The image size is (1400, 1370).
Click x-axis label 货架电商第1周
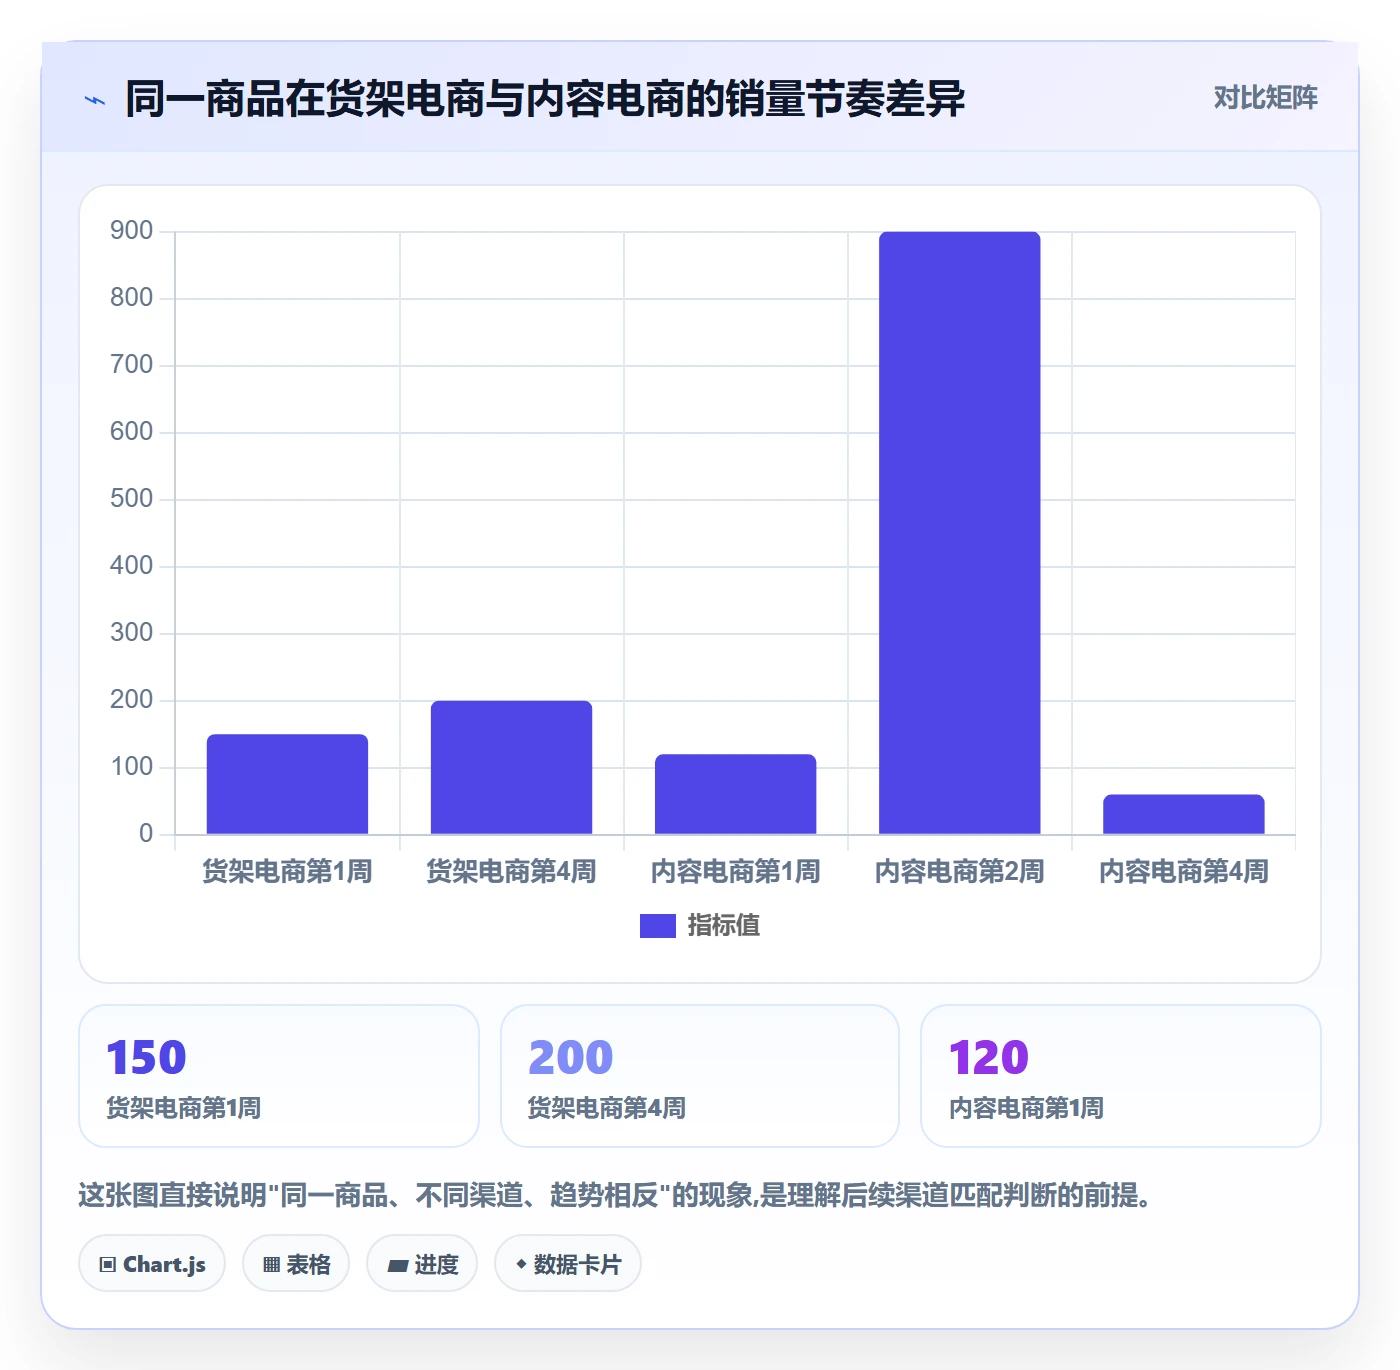(x=288, y=872)
